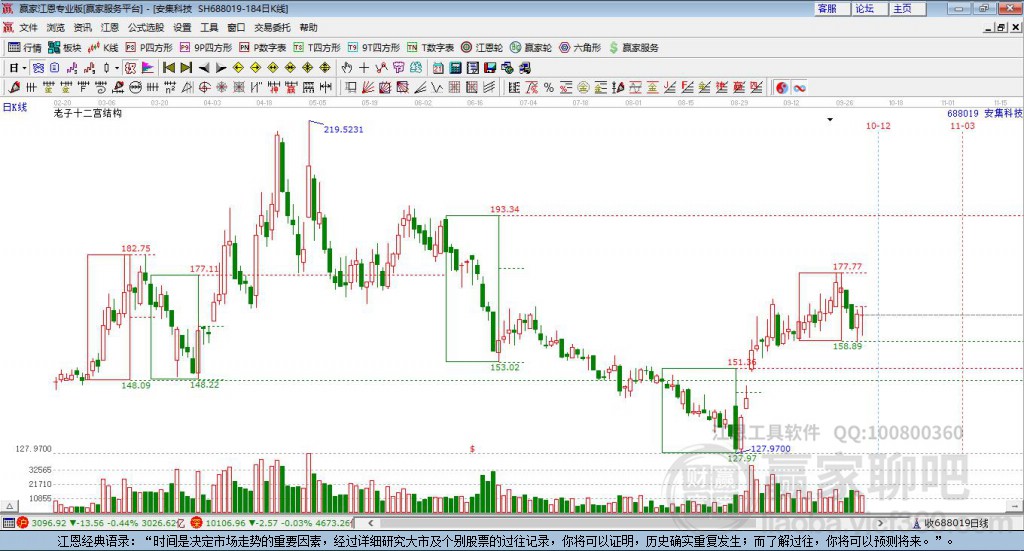Open the 行情 market quotes view
The image size is (1024, 551).
click(24, 48)
